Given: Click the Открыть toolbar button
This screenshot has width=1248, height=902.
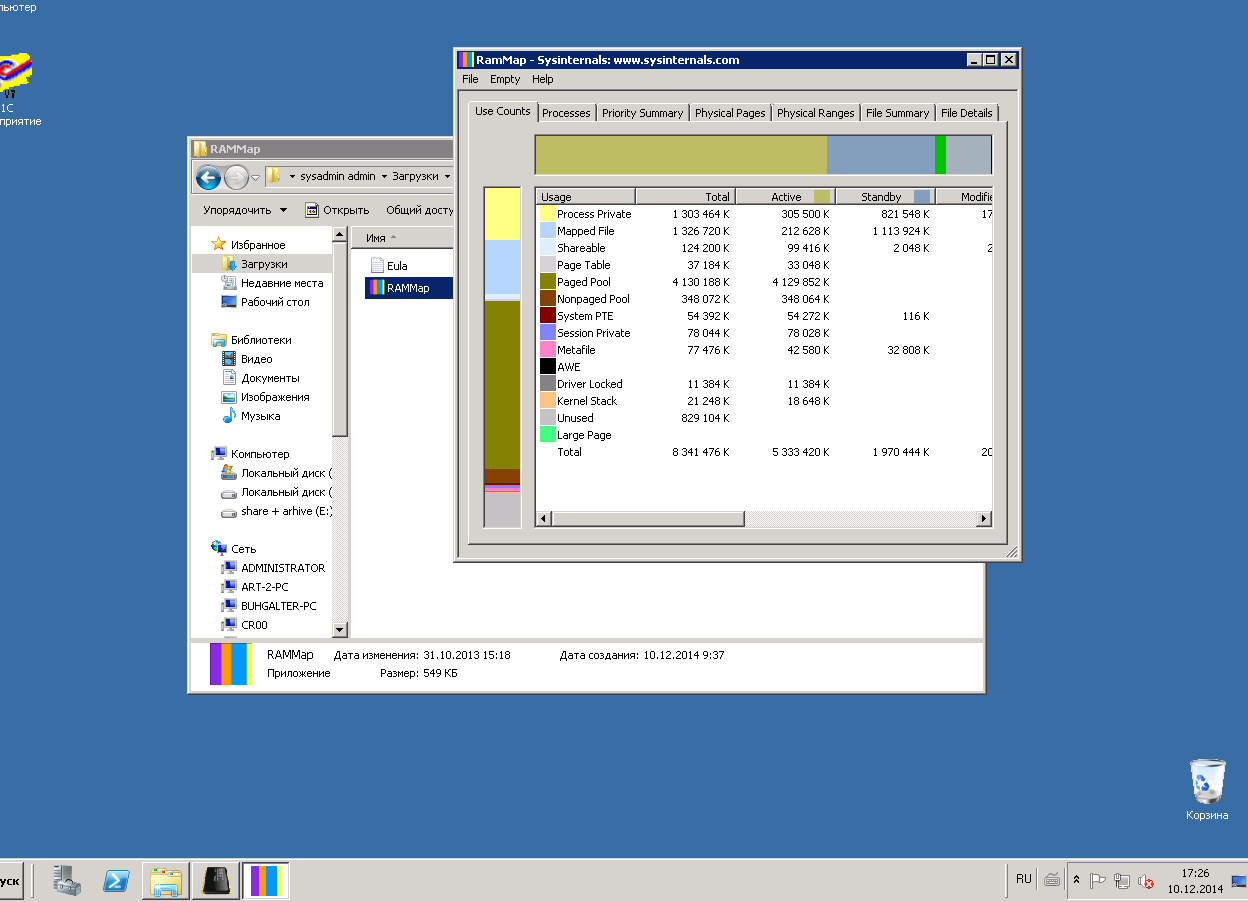Looking at the screenshot, I should 337,210.
